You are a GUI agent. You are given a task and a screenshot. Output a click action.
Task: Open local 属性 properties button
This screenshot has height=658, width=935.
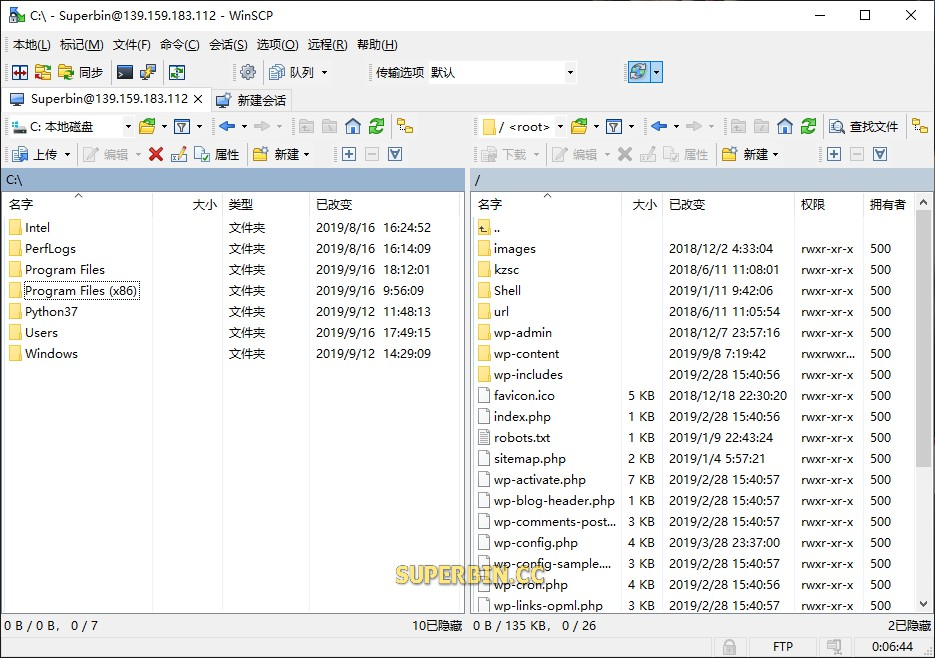click(216, 155)
